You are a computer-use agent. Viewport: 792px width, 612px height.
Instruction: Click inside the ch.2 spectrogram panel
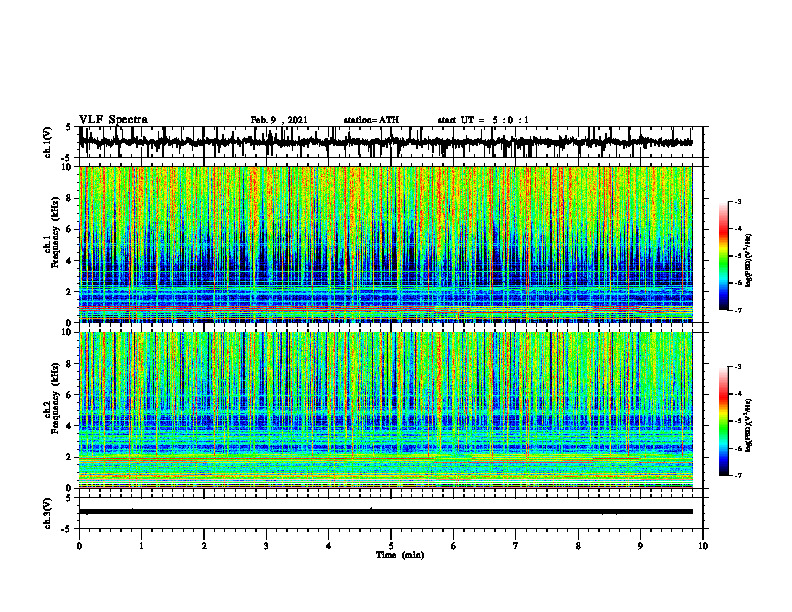coord(386,410)
